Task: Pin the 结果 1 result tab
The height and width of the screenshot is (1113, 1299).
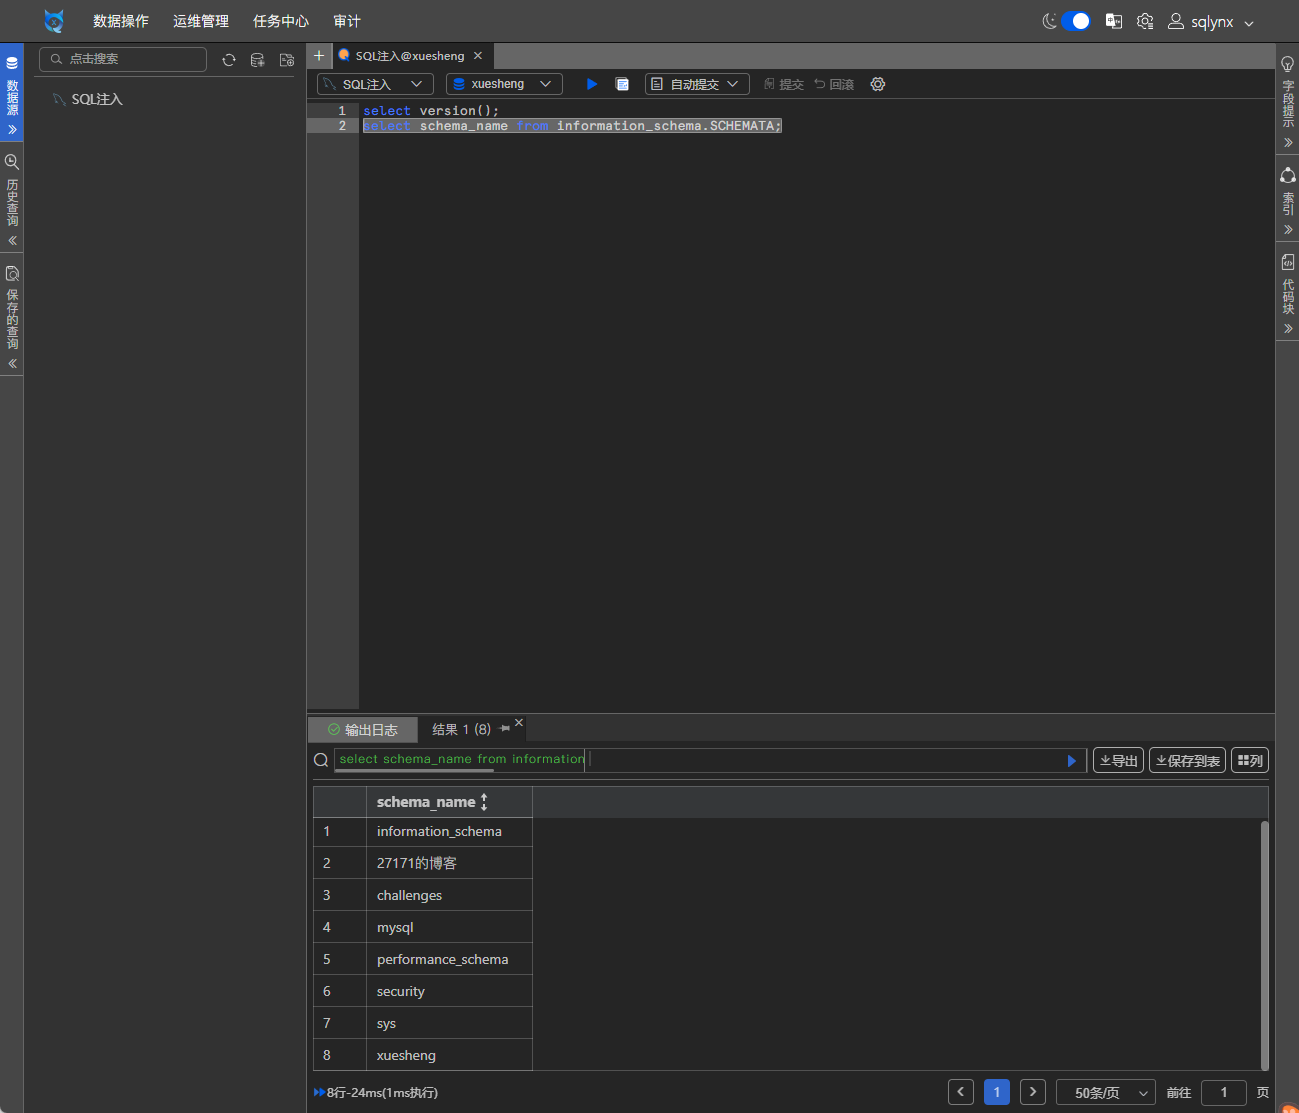Action: [504, 729]
